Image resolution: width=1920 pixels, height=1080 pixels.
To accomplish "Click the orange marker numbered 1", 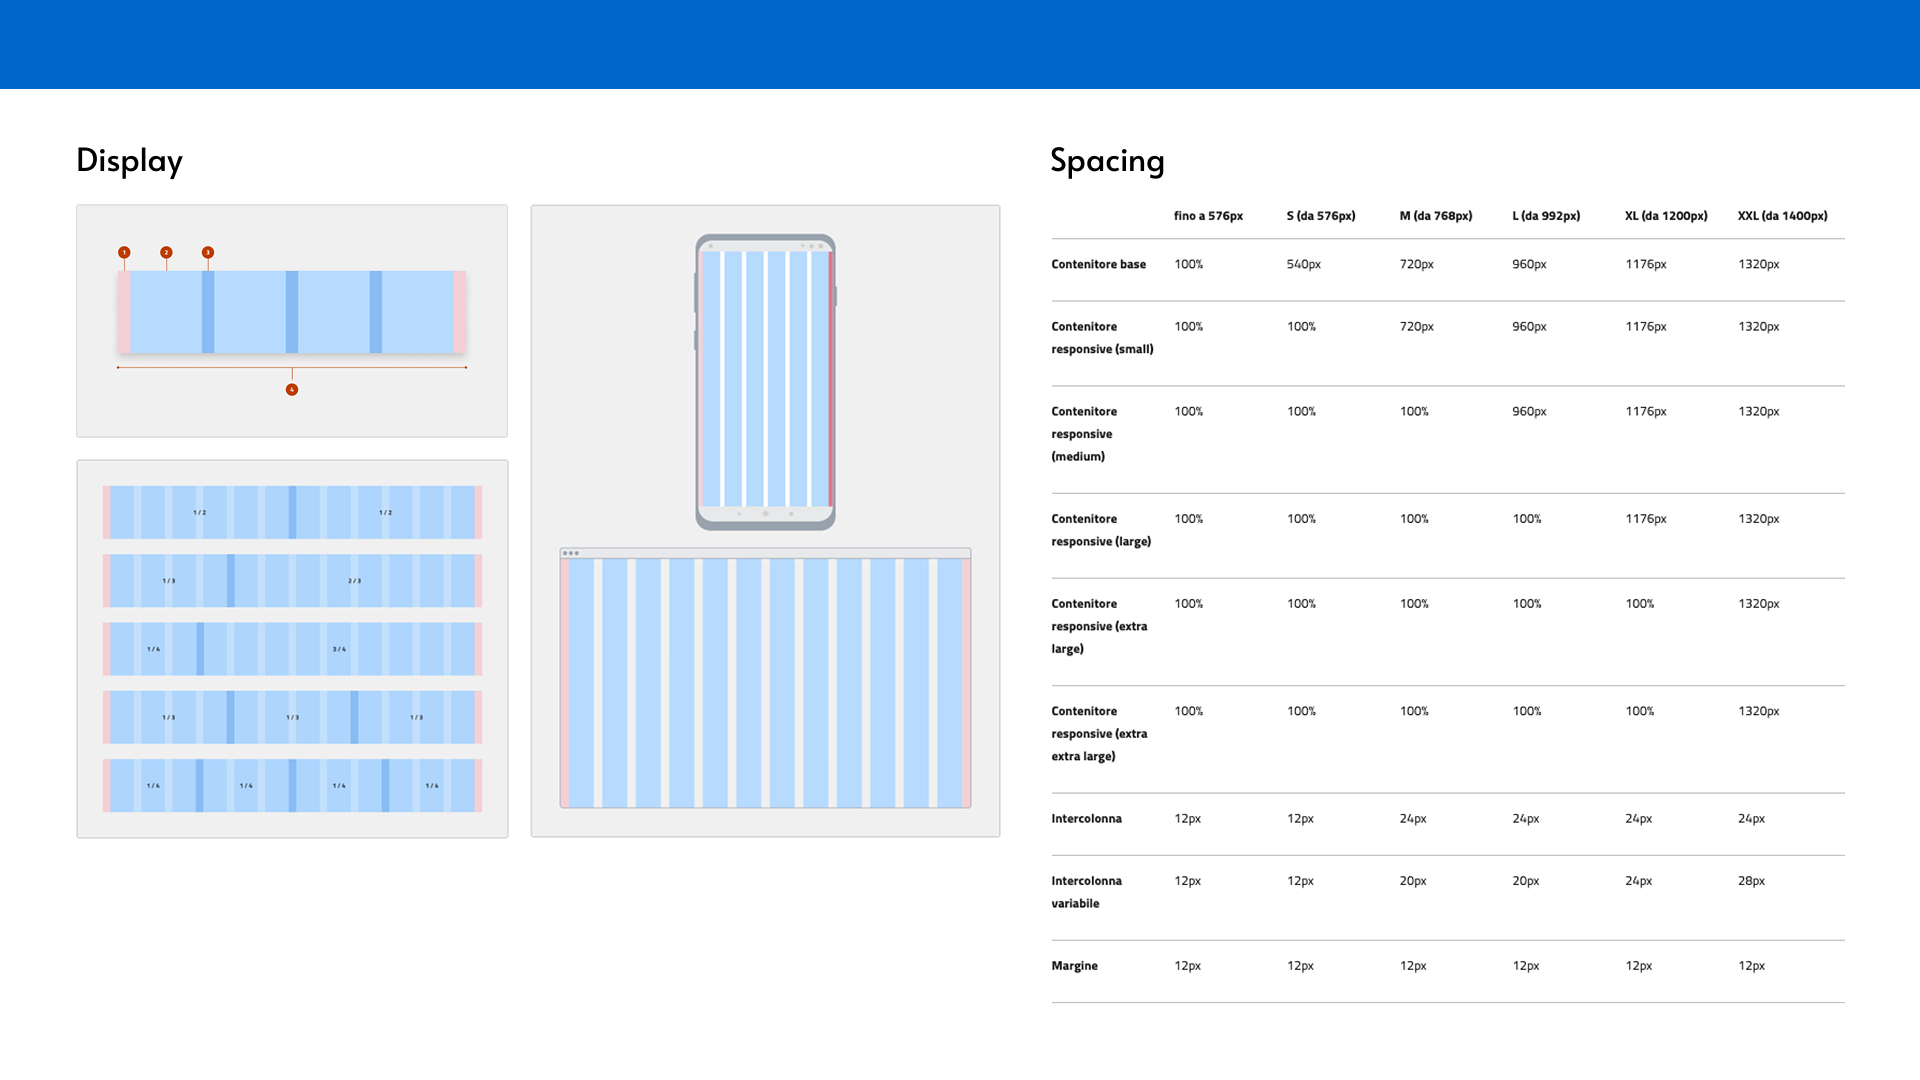I will (124, 253).
